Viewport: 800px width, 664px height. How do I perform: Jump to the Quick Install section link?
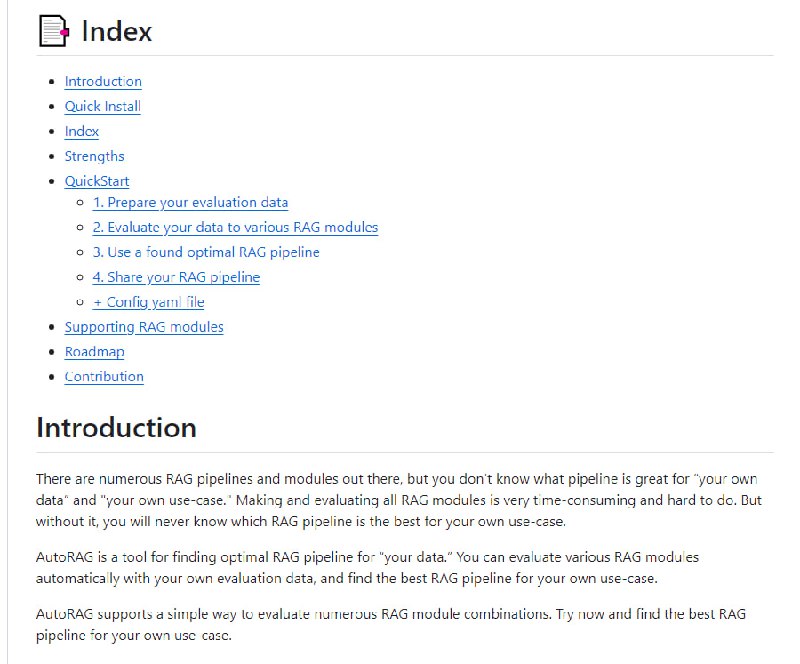102,107
